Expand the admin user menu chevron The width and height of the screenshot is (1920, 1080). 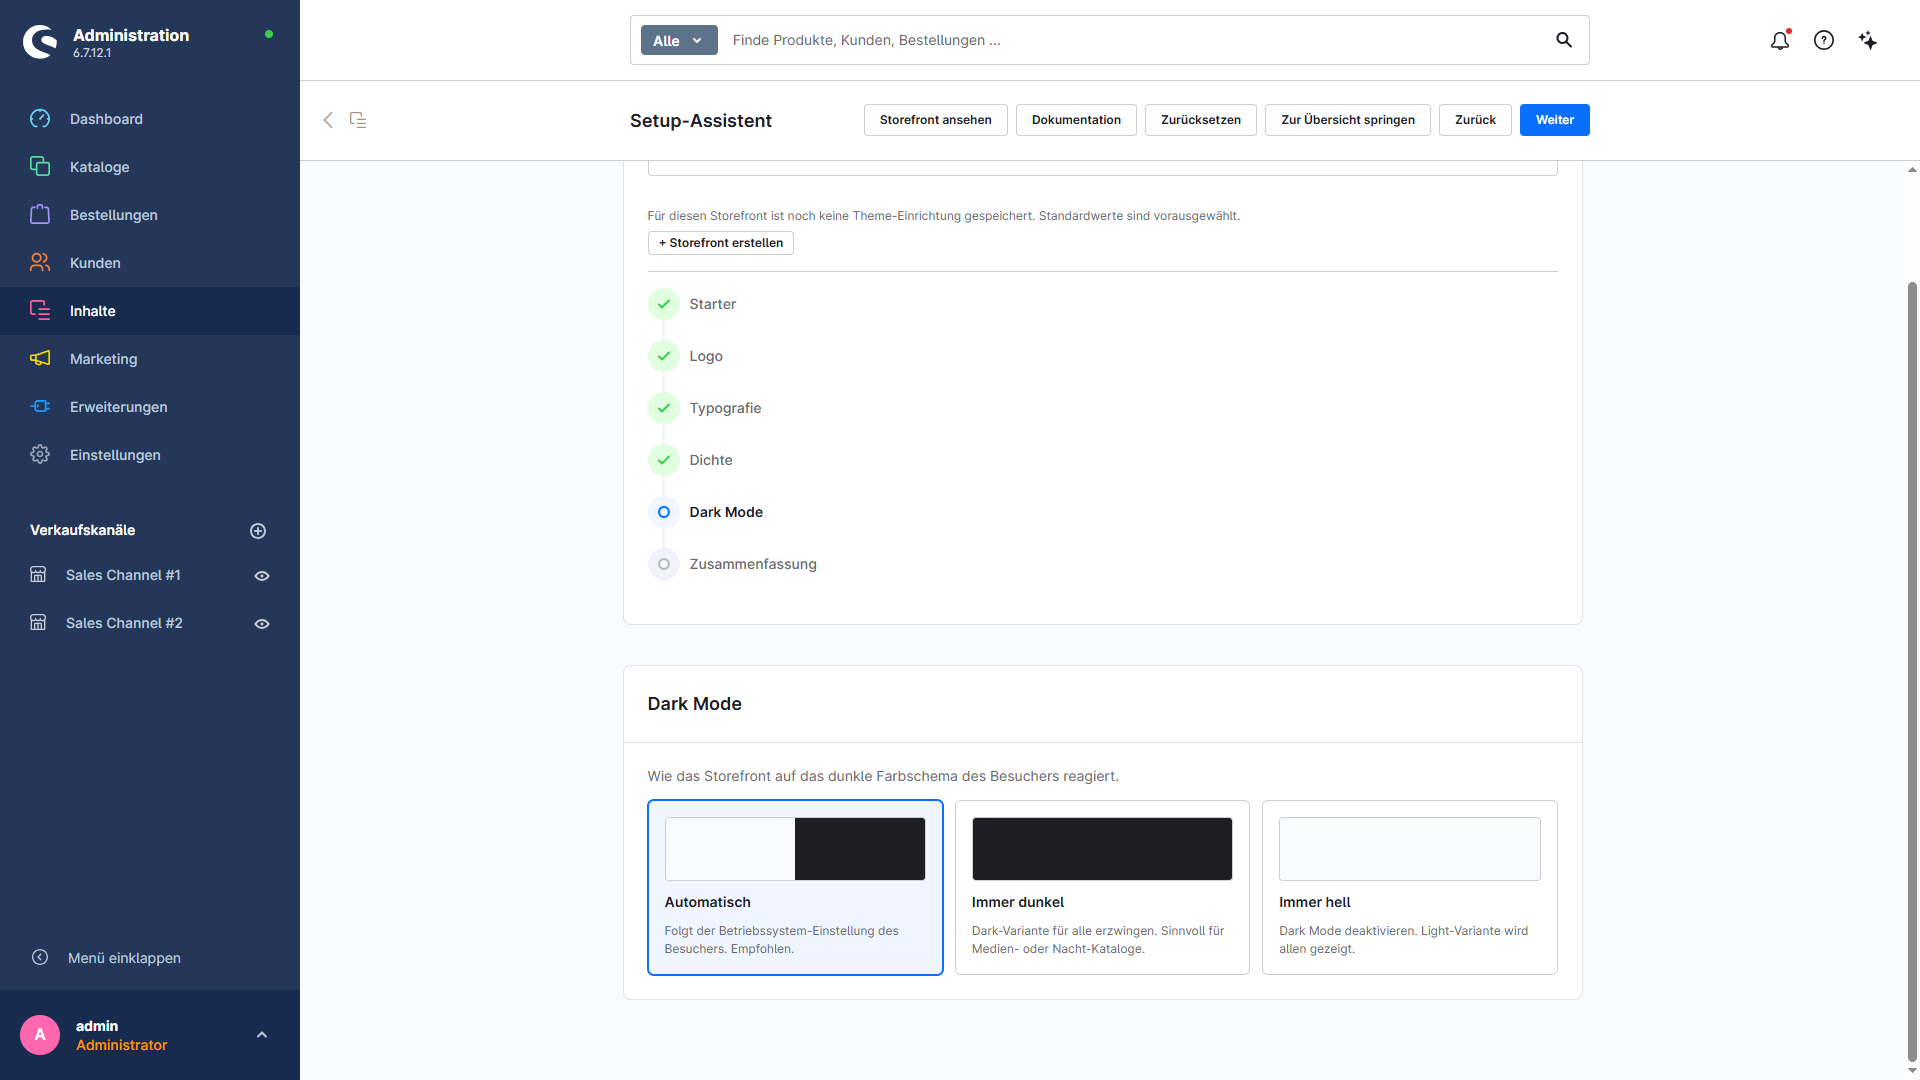[262, 1035]
